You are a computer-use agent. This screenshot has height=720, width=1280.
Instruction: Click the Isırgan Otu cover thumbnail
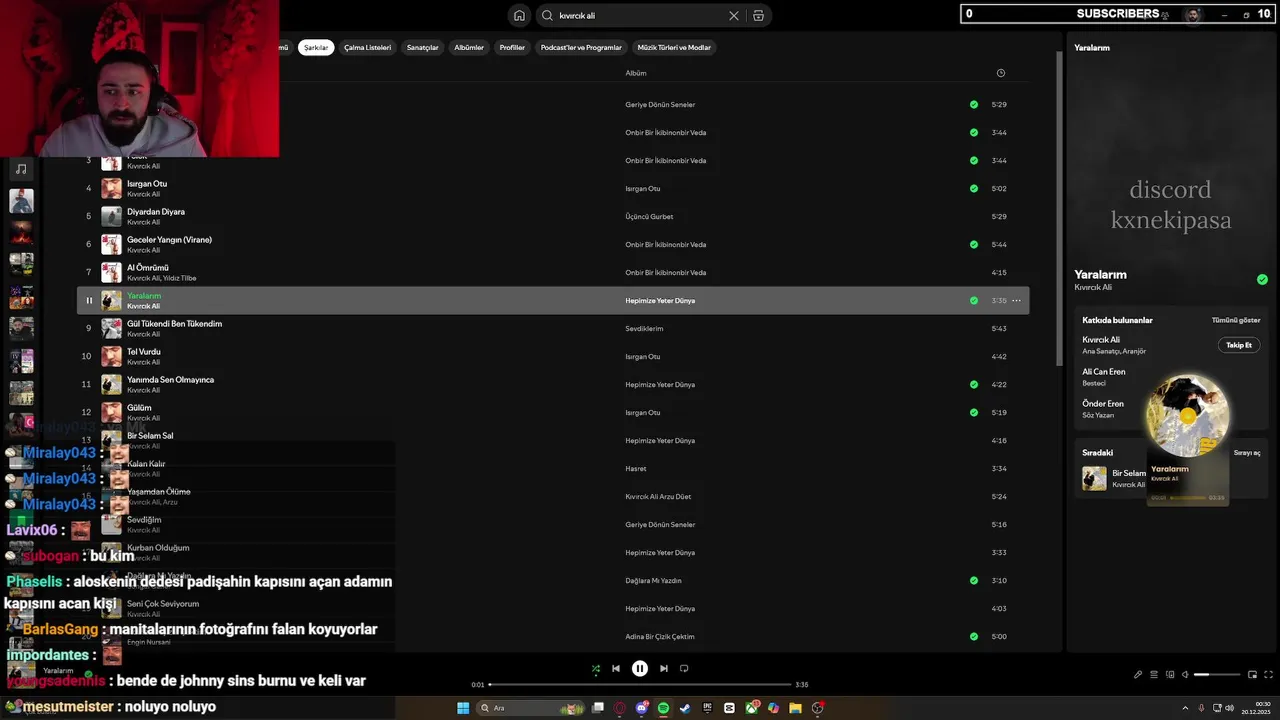pyautogui.click(x=111, y=188)
